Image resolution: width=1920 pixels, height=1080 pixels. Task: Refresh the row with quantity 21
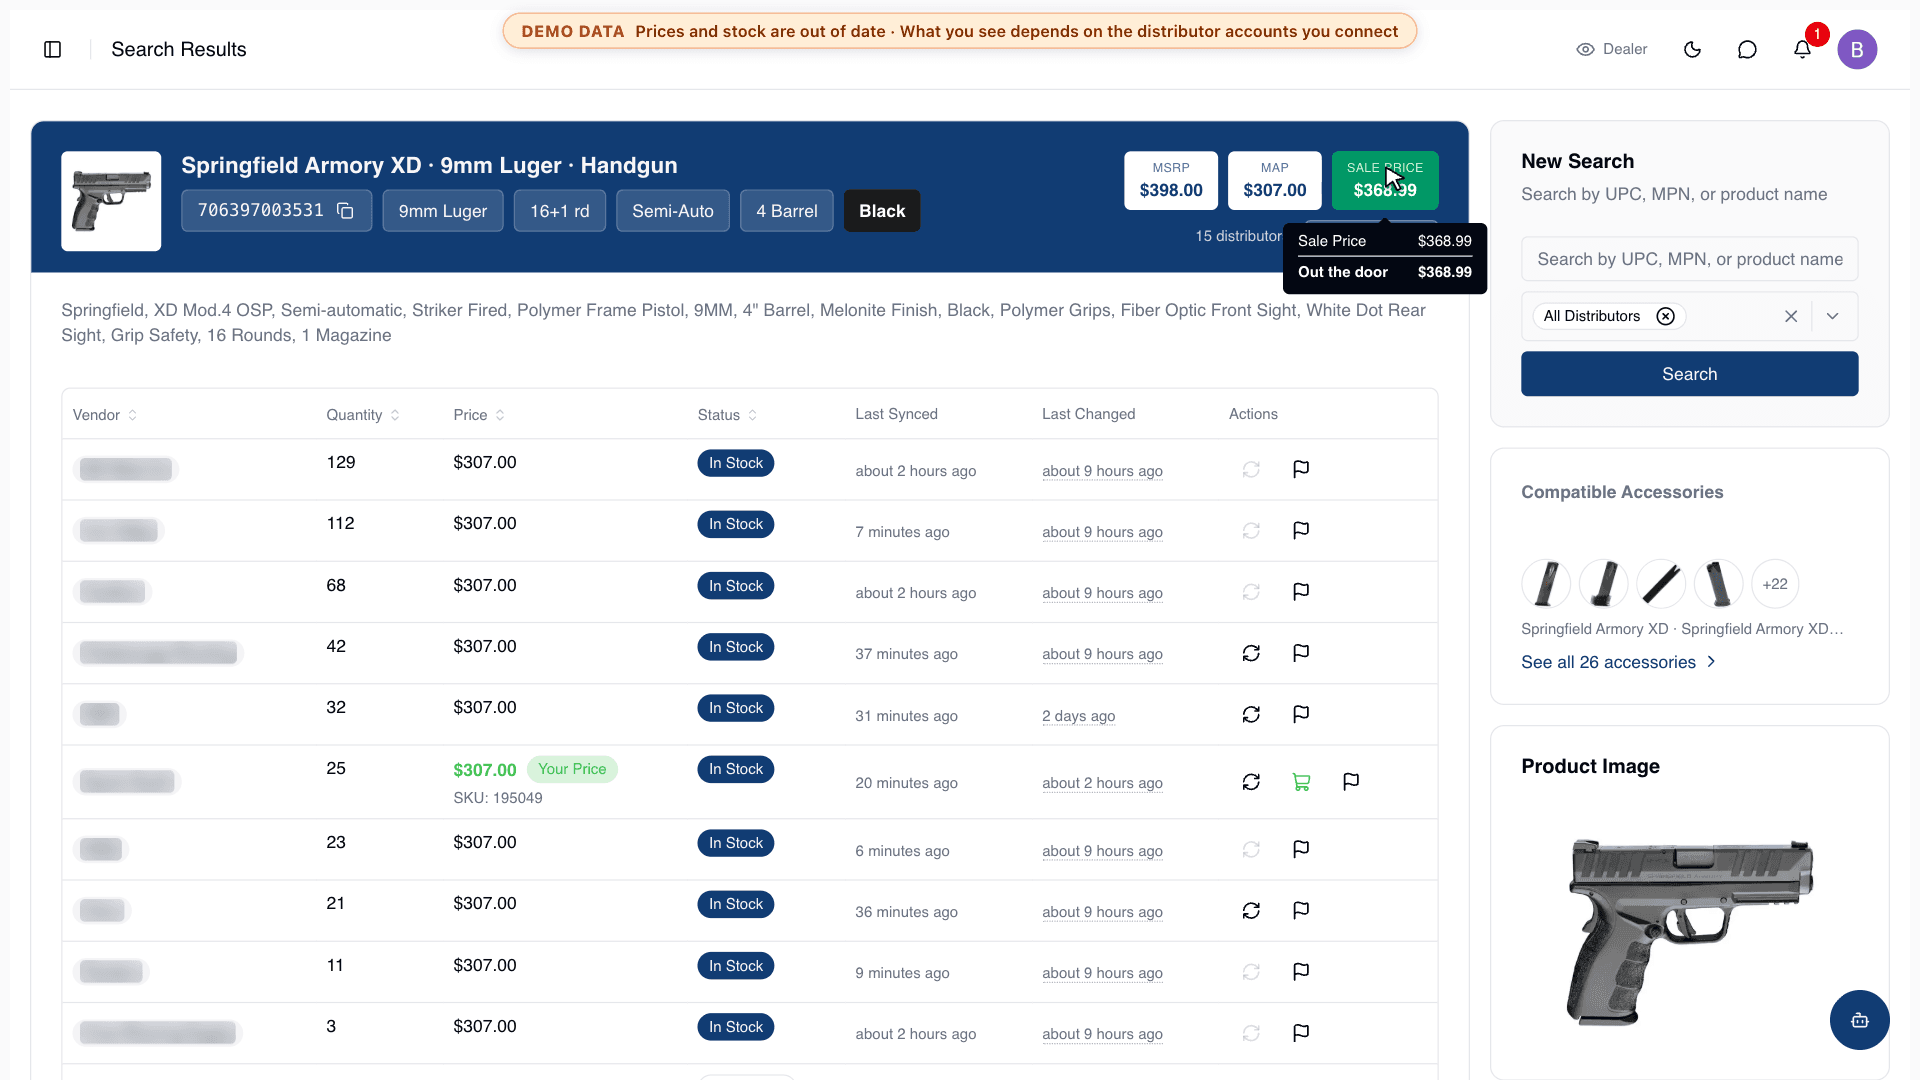(1251, 910)
